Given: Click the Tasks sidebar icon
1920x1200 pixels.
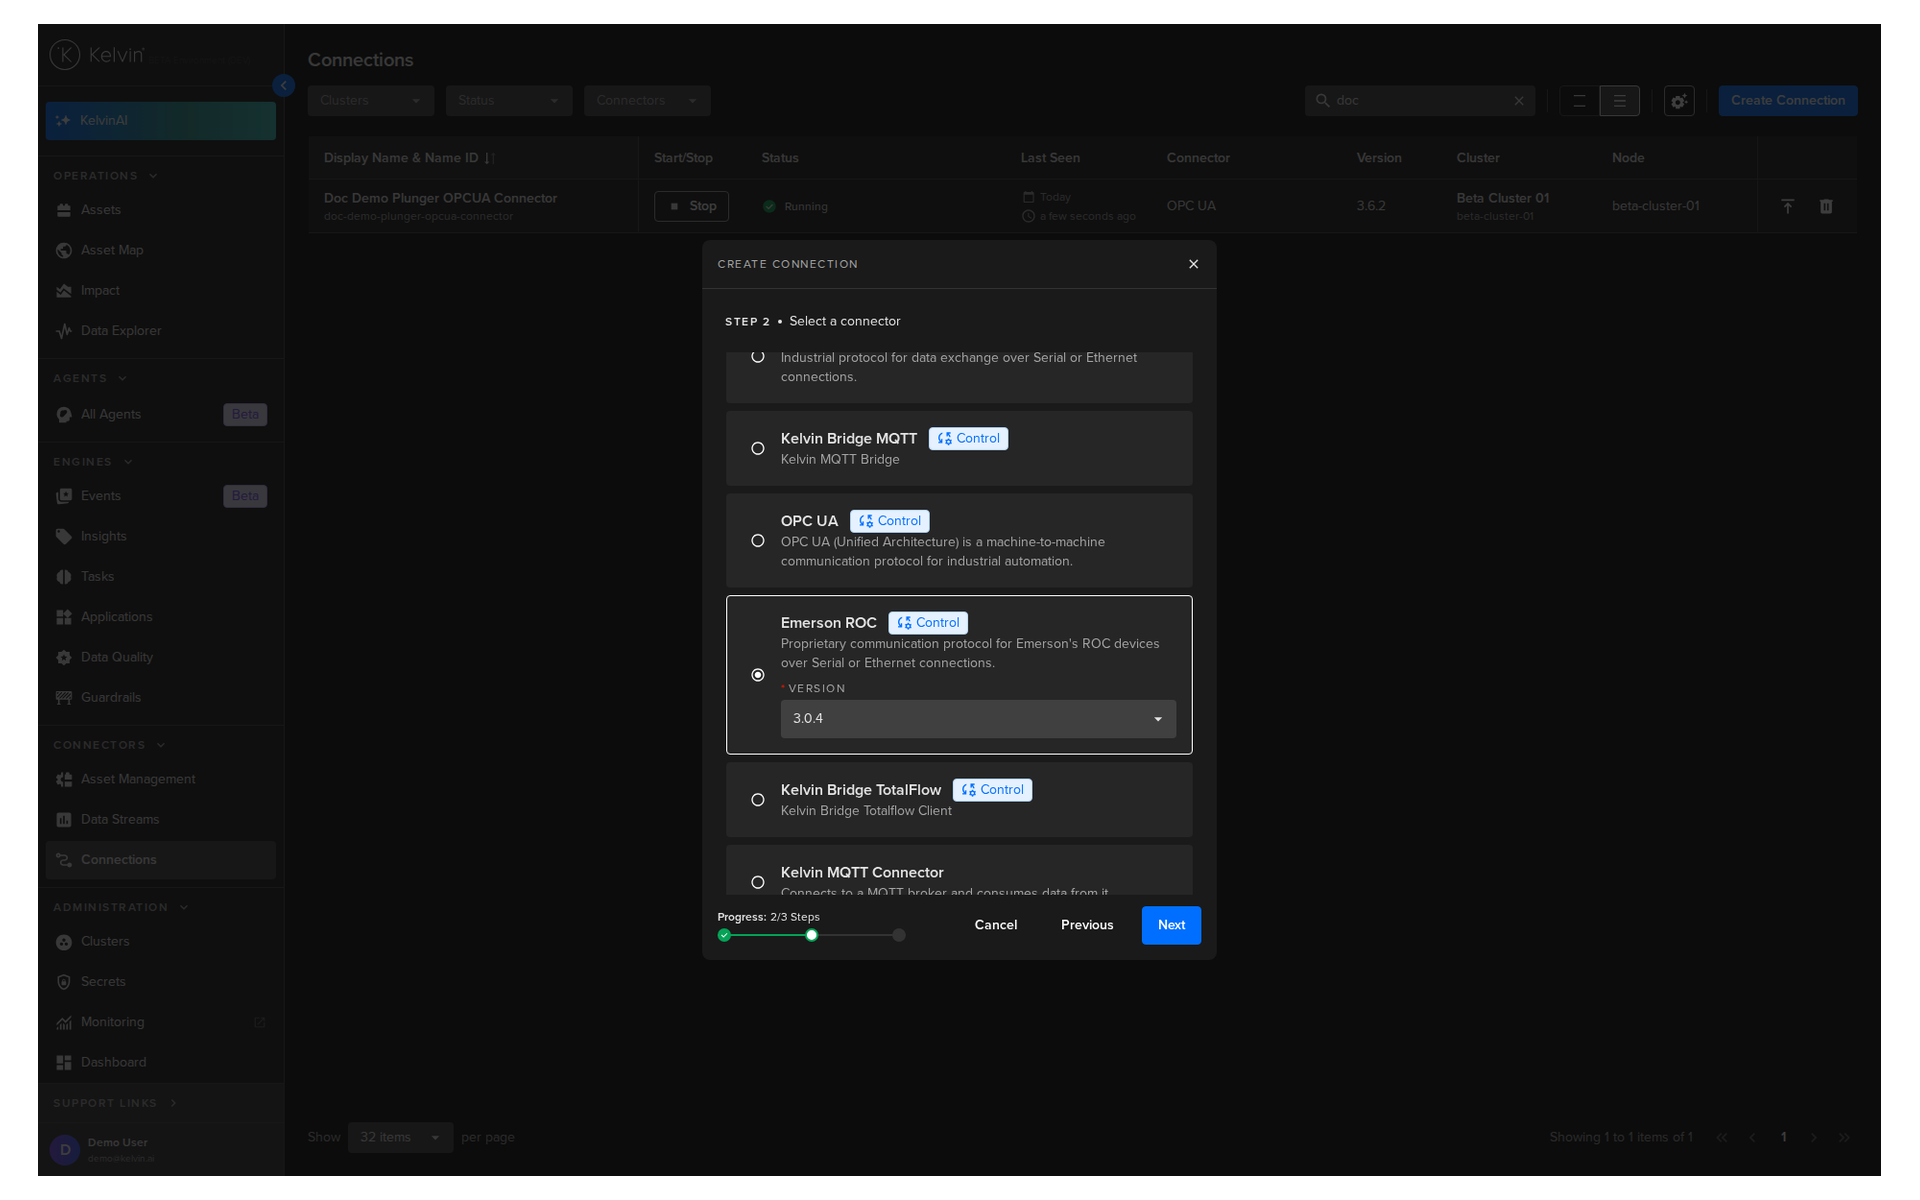Looking at the screenshot, I should tap(64, 577).
